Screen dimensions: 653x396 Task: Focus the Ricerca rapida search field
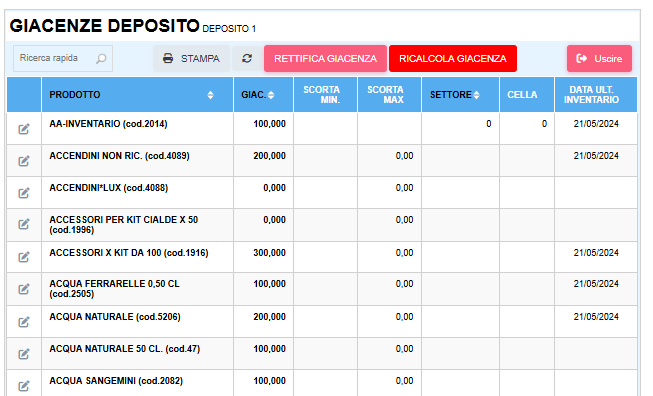coord(63,58)
